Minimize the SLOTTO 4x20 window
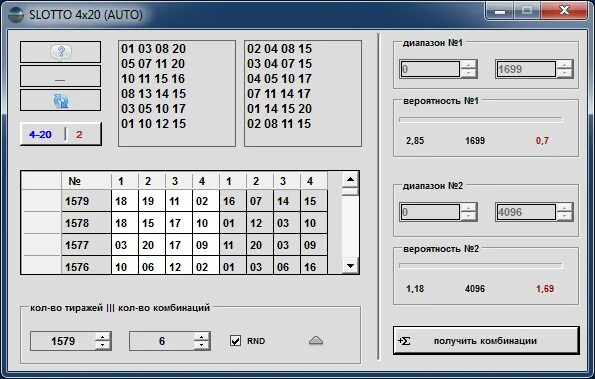Viewport: 595px width, 379px height. (x=500, y=11)
